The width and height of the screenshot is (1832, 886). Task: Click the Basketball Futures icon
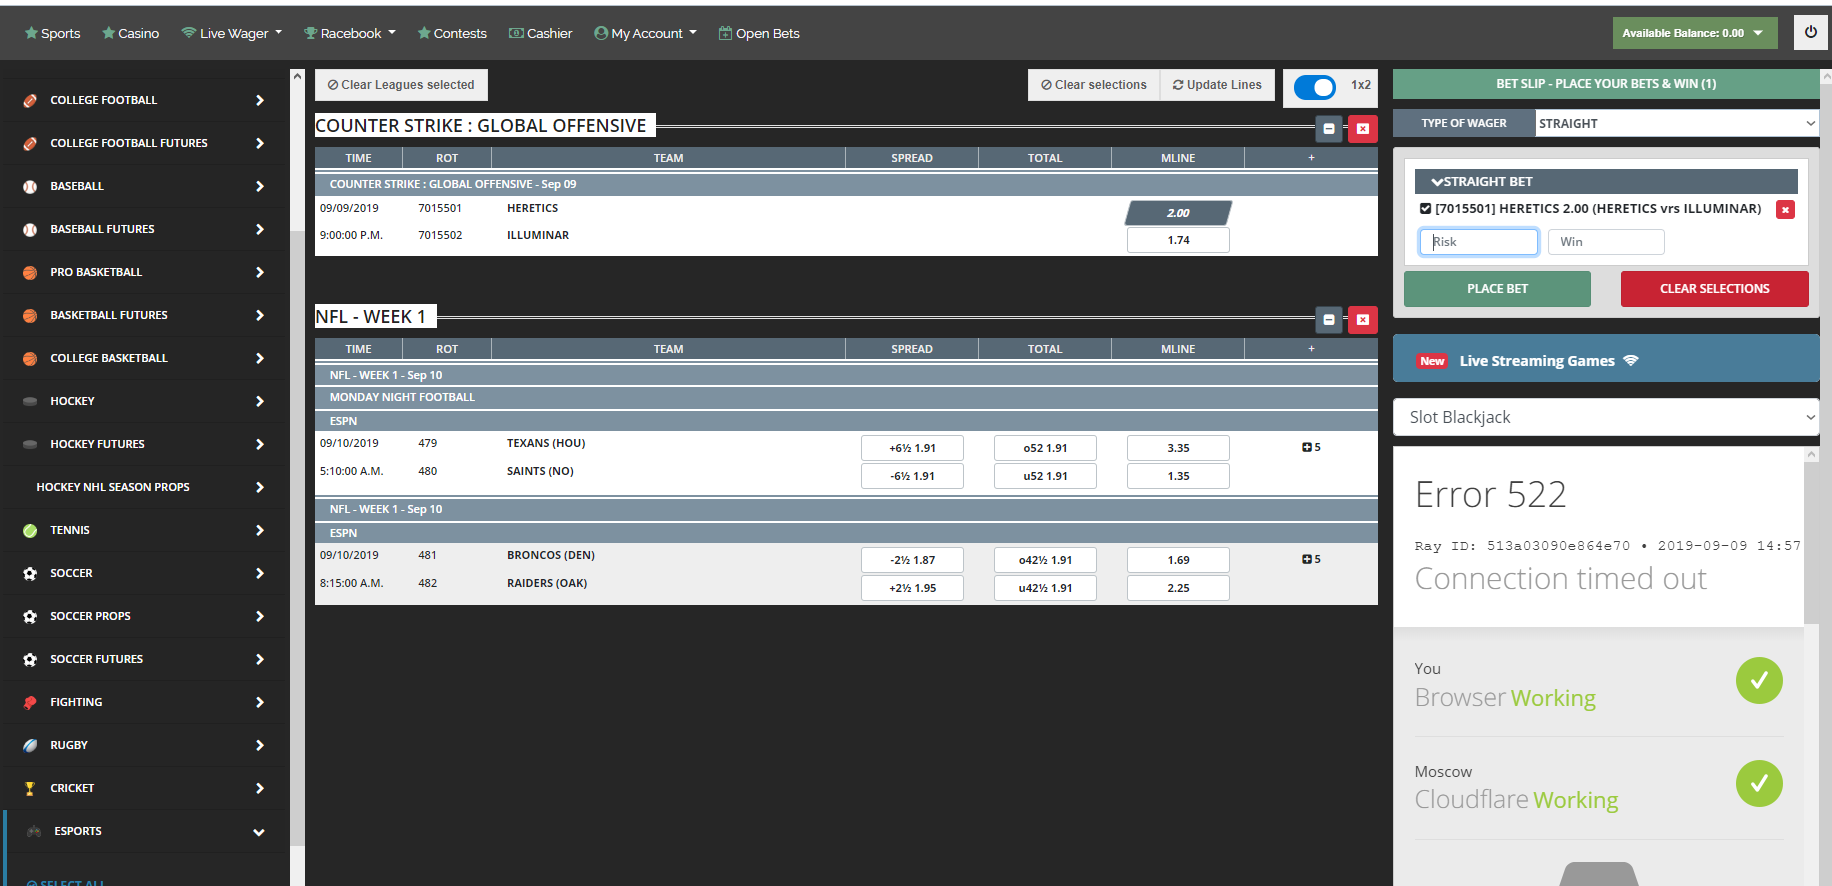(x=30, y=315)
